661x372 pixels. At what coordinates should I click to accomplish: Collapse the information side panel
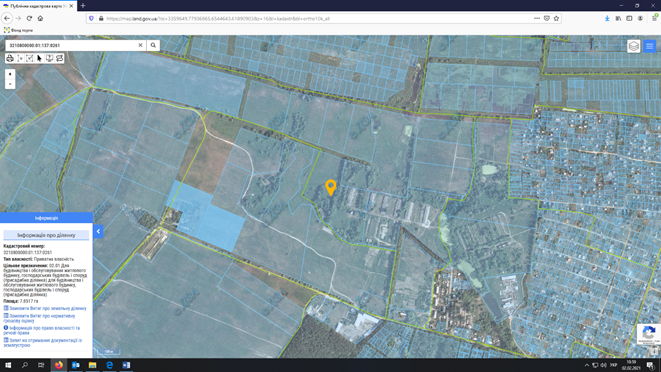pyautogui.click(x=98, y=231)
